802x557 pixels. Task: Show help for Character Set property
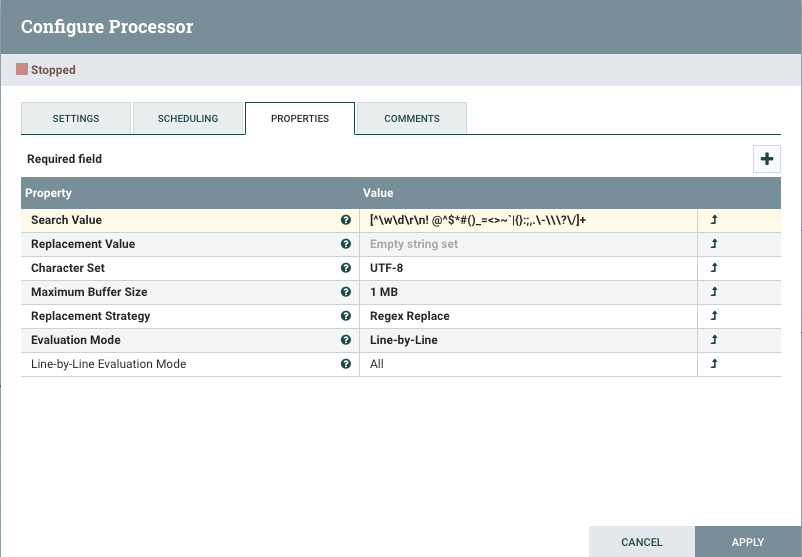(x=346, y=268)
